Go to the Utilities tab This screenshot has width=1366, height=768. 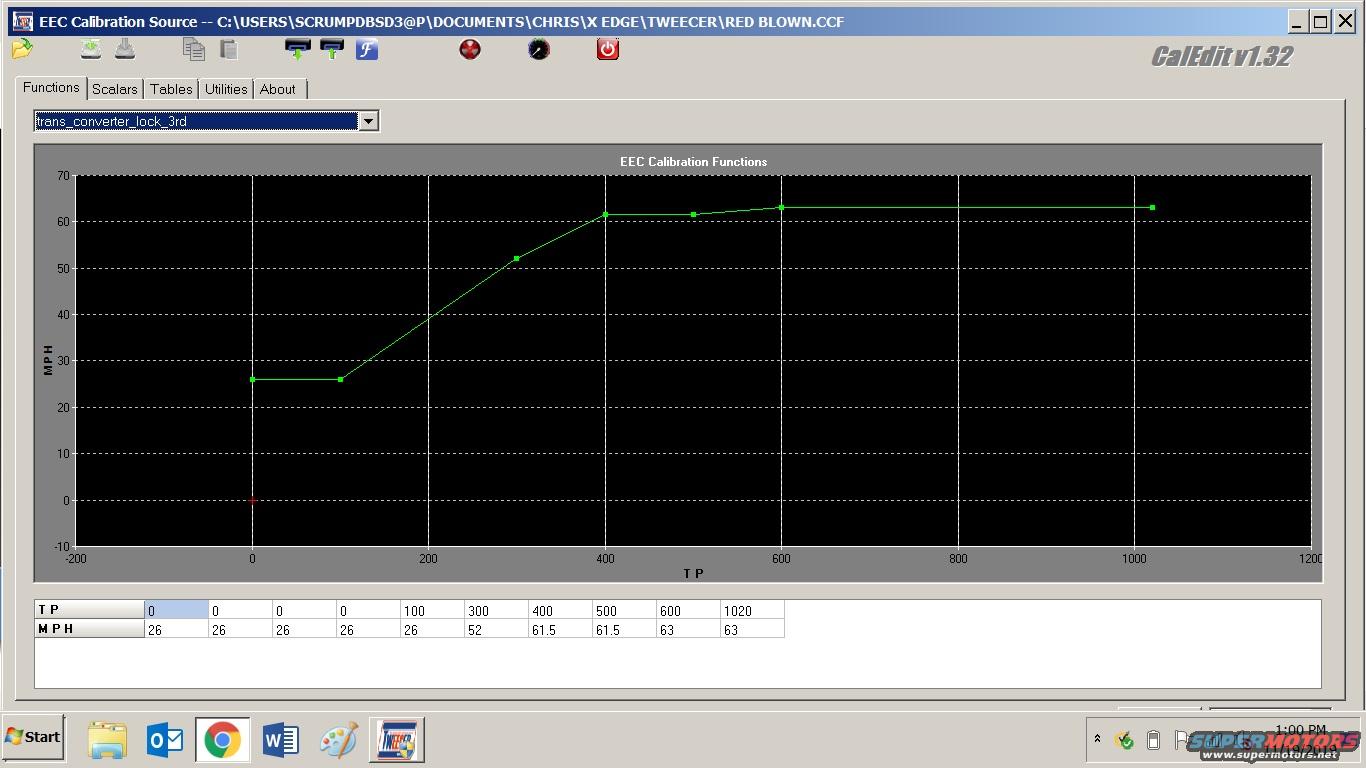pos(226,89)
